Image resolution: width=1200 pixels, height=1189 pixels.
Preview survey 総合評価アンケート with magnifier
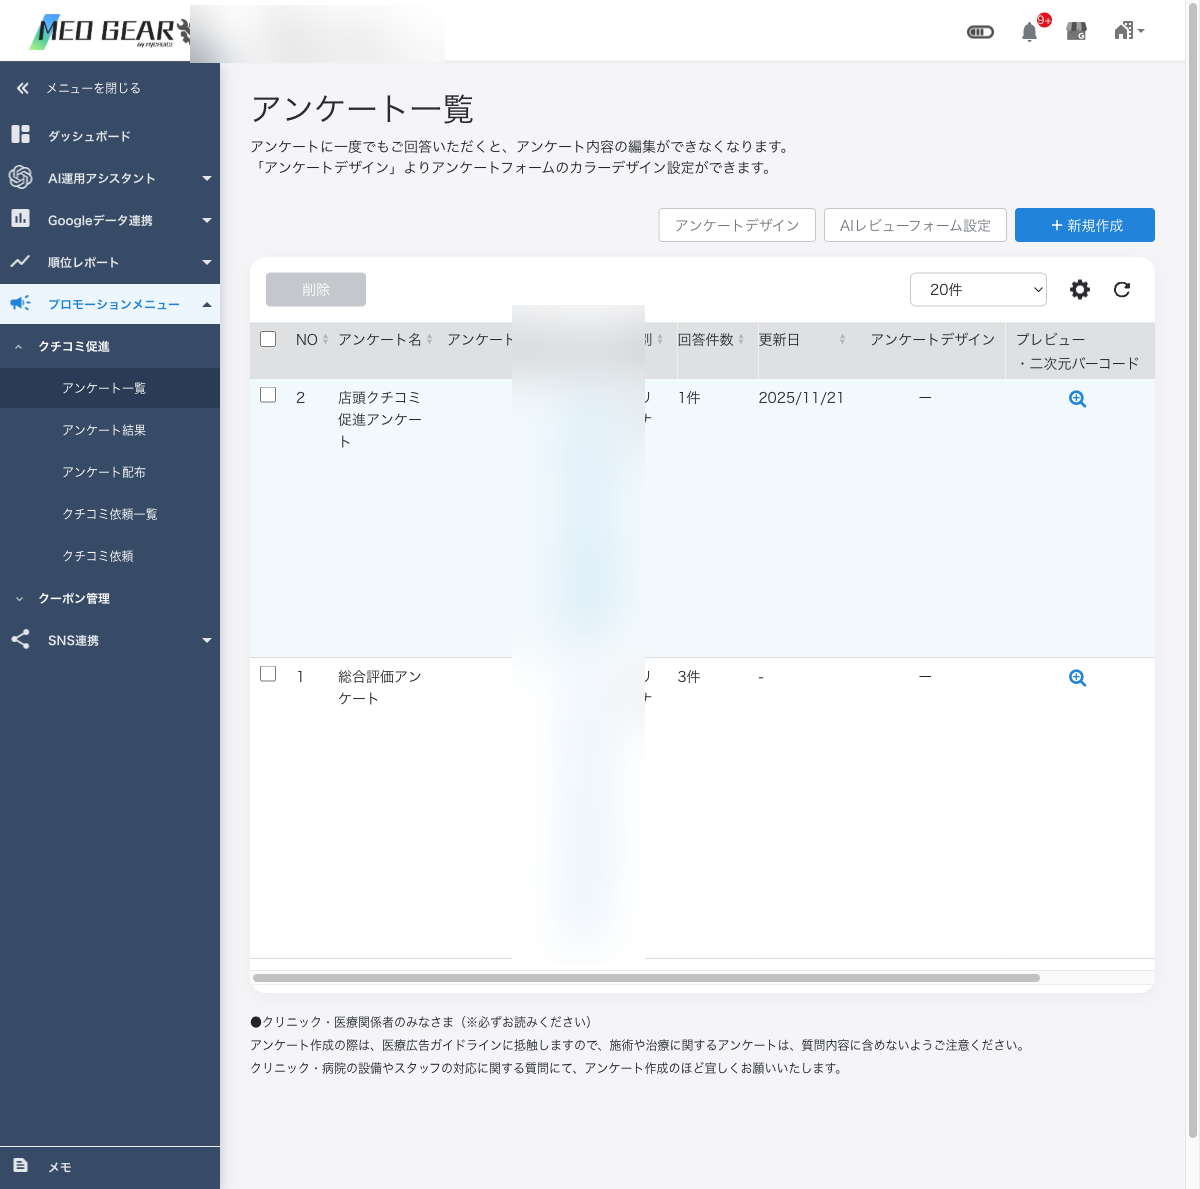(1077, 678)
